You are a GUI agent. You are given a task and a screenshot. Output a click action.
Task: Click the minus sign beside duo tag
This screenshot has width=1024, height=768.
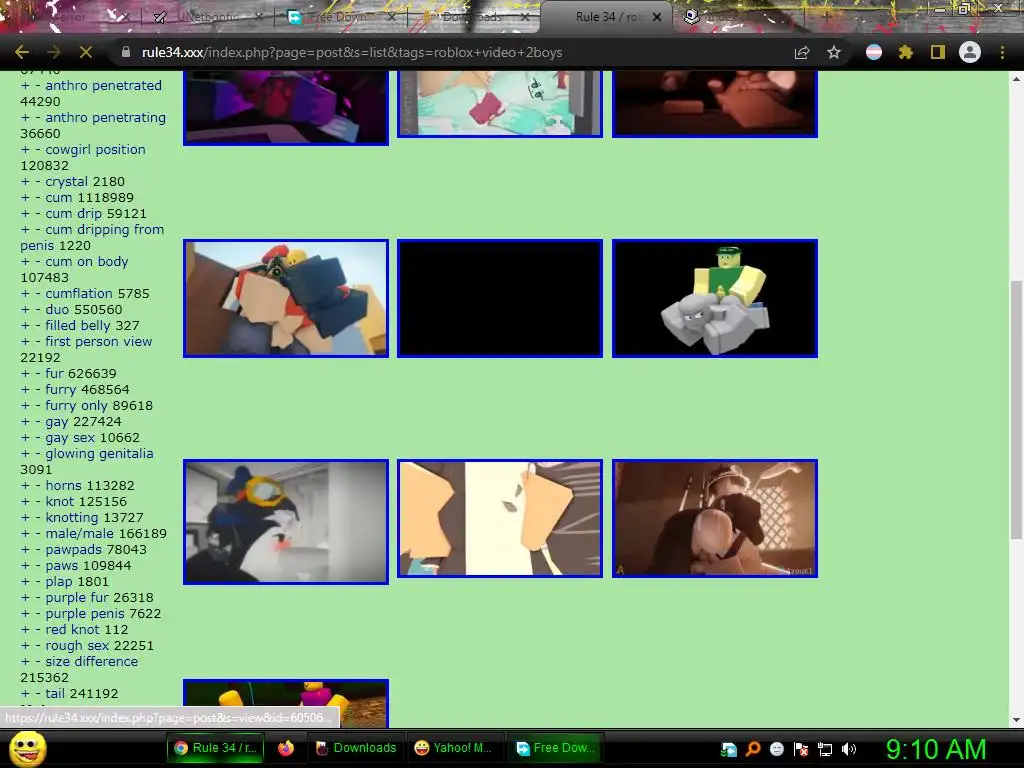pyautogui.click(x=38, y=310)
